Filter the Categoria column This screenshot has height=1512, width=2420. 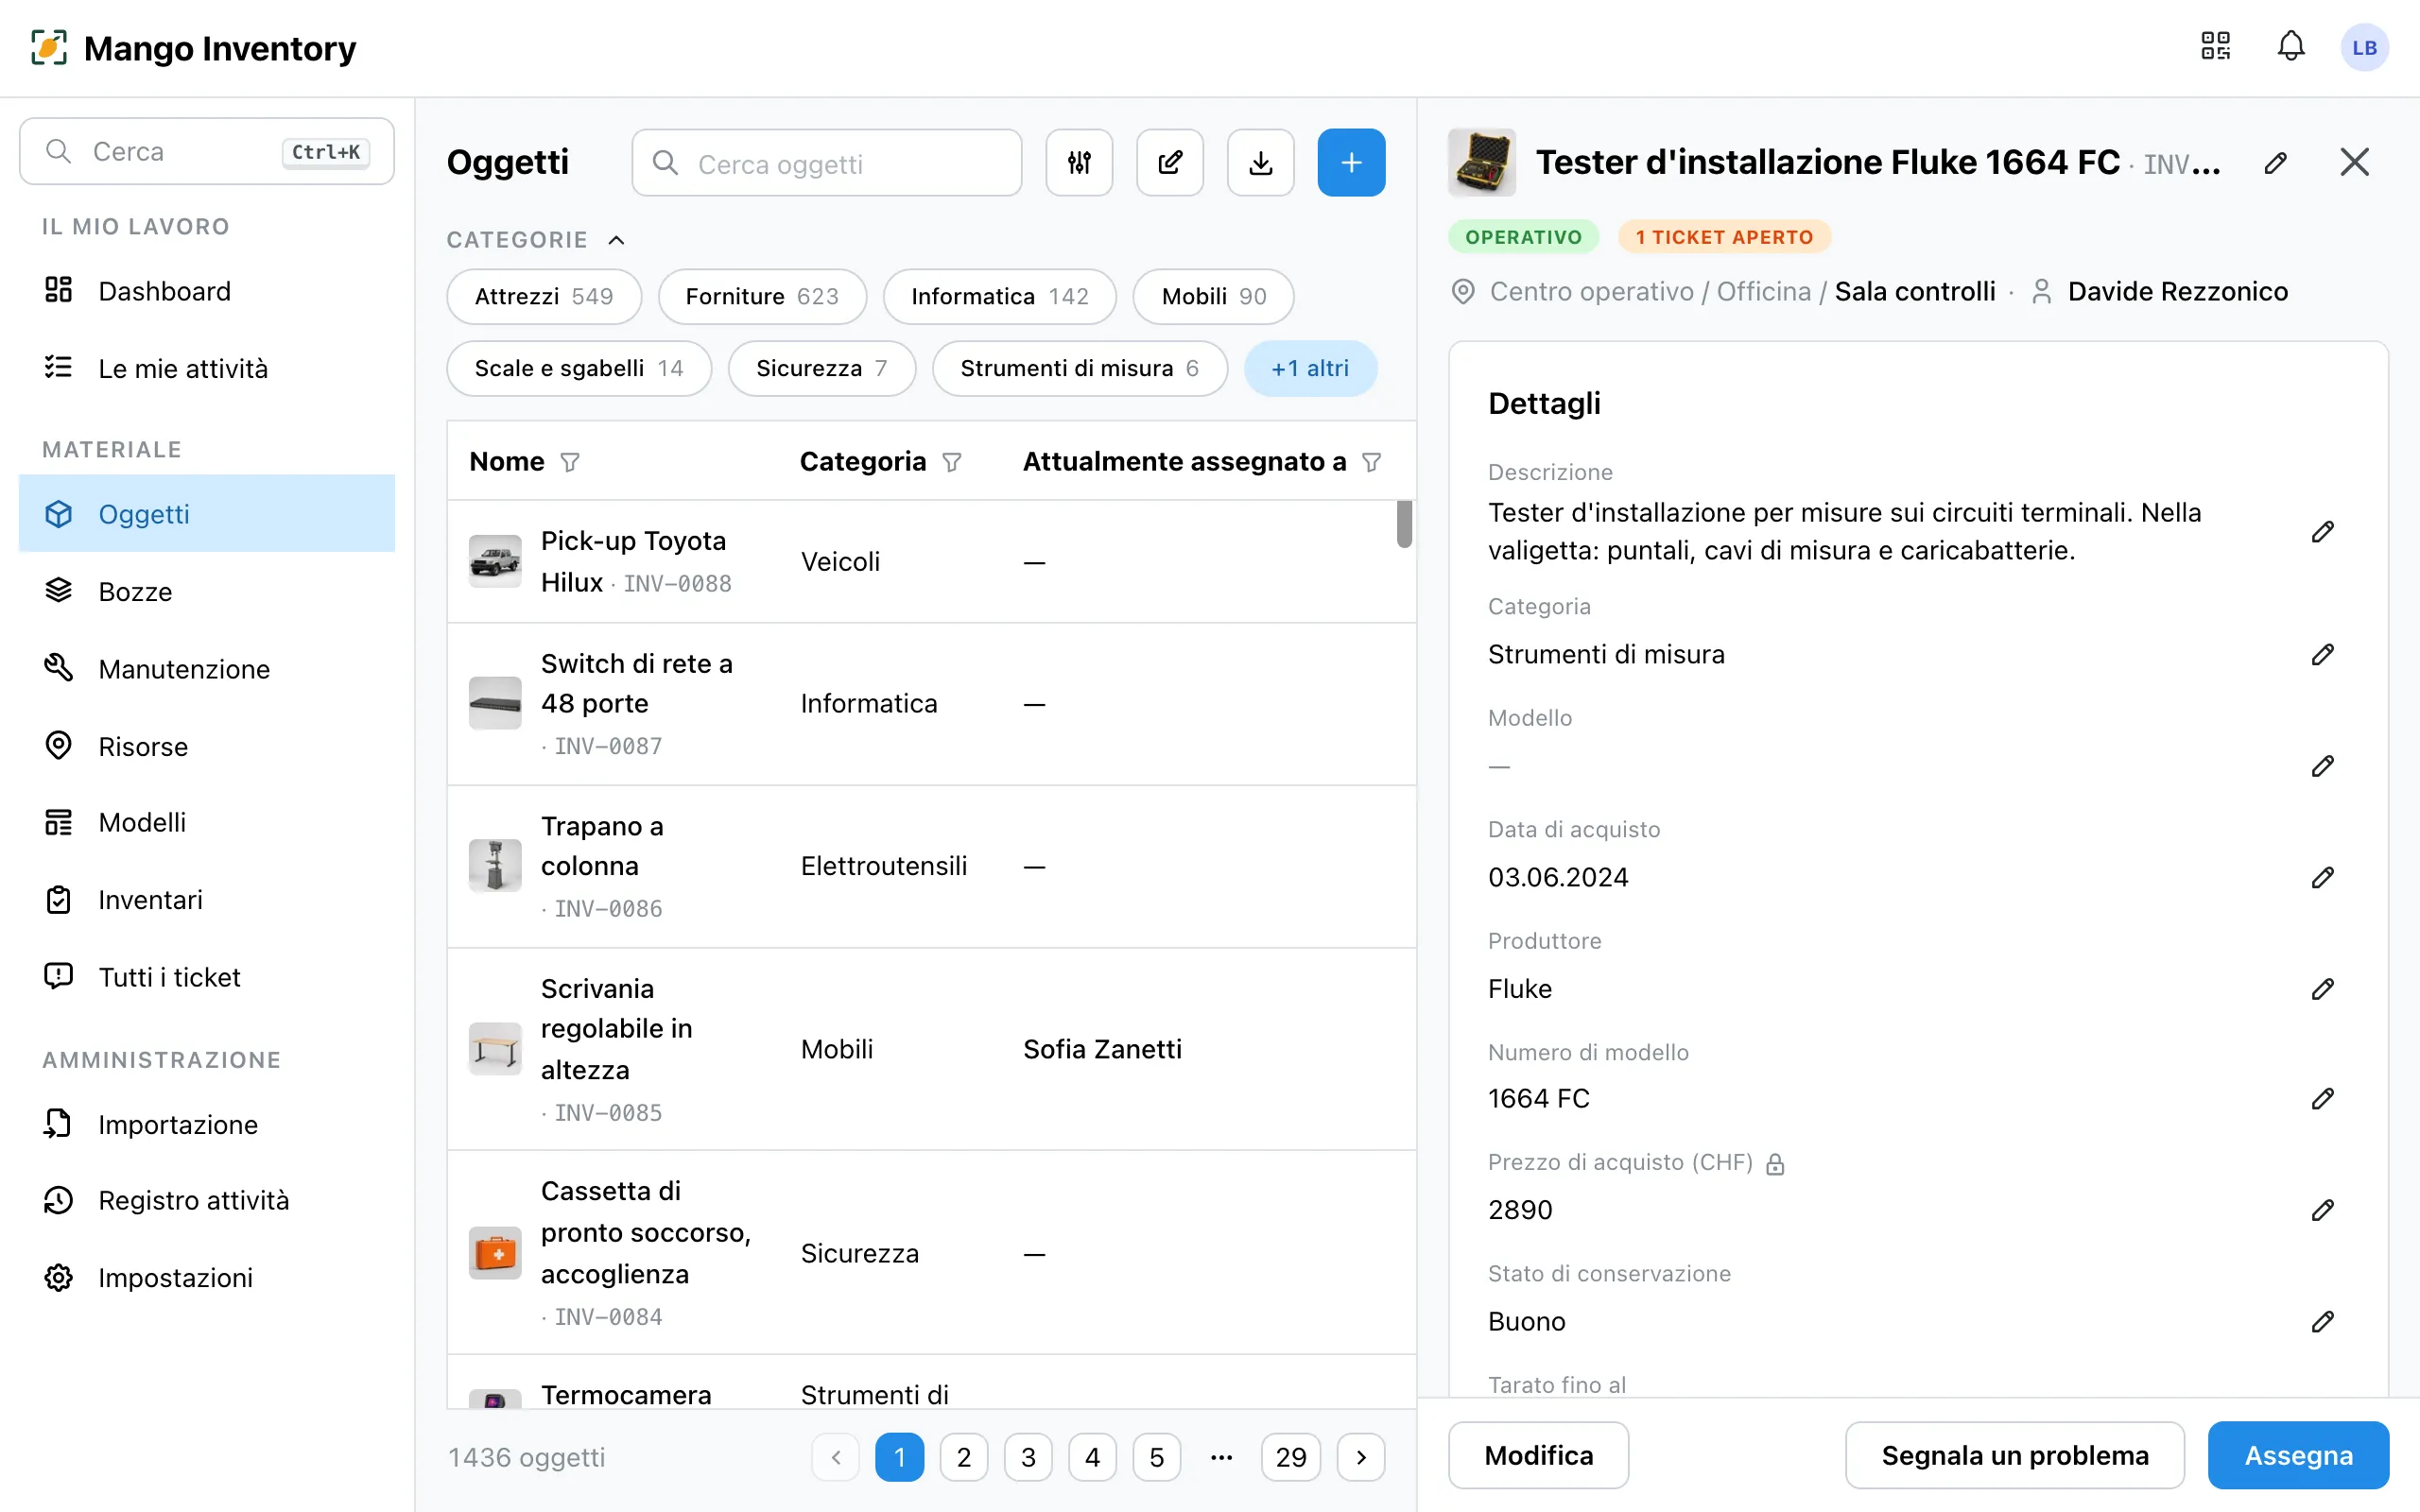coord(952,462)
